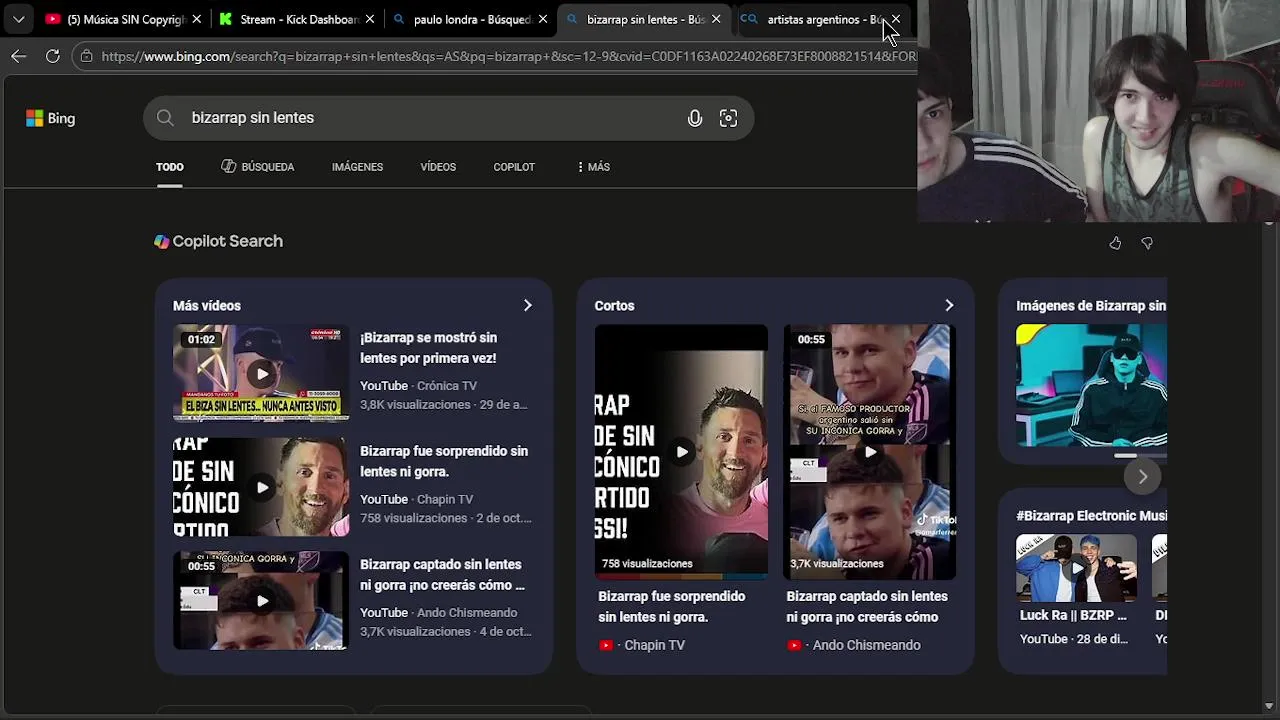
Task: Select the Bing URL in the address bar
Action: tap(508, 56)
